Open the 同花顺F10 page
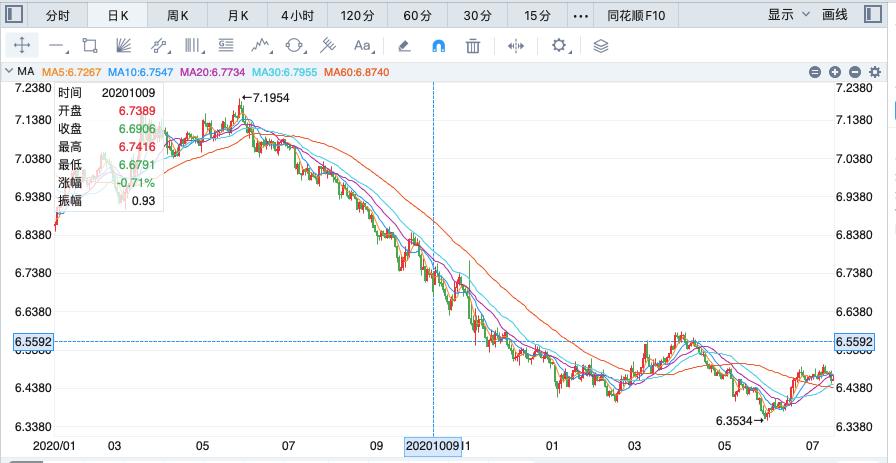 pyautogui.click(x=637, y=15)
